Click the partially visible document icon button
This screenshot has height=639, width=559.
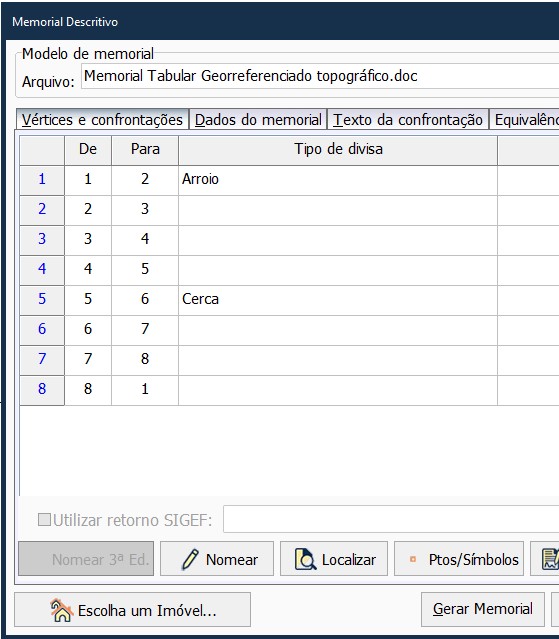545,559
